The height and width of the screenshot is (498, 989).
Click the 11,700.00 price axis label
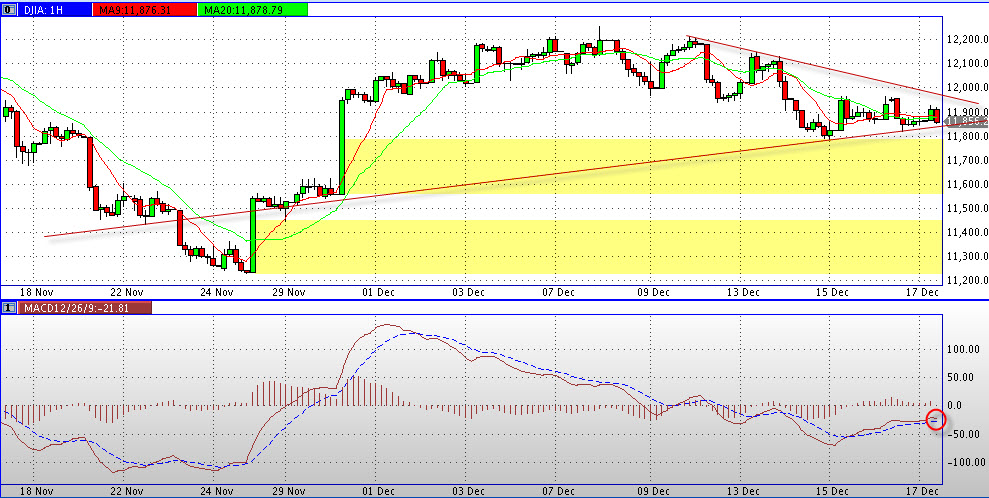point(966,159)
